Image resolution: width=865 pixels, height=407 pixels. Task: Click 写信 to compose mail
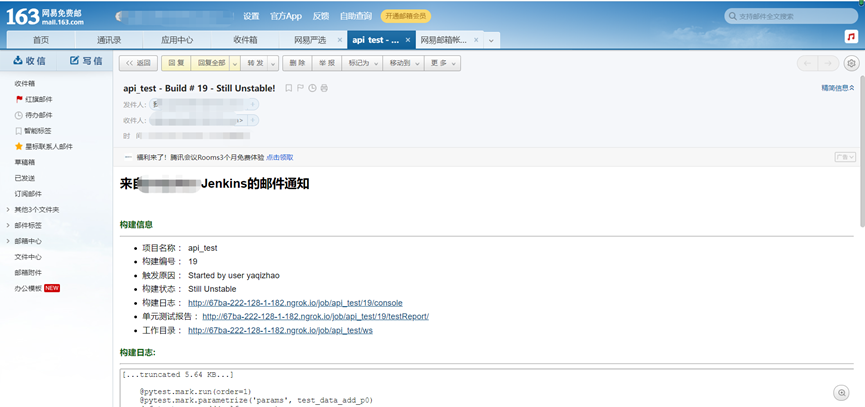click(x=86, y=61)
